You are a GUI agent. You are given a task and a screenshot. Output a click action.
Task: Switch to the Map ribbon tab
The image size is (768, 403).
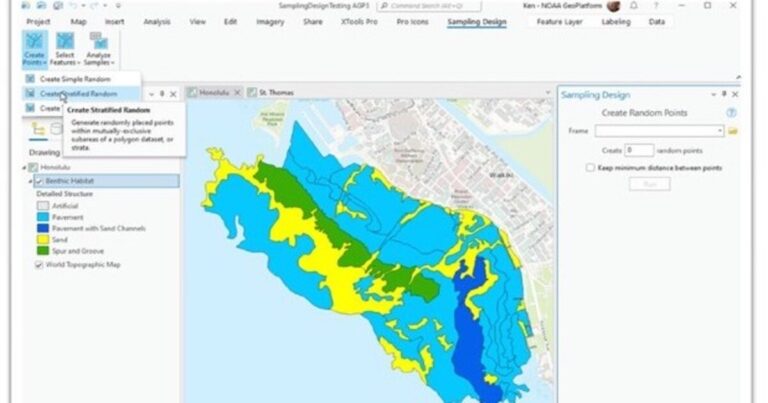78,22
